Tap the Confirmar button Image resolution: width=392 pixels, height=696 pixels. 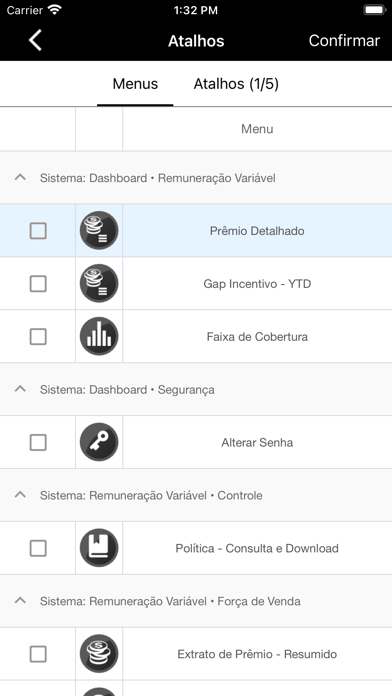[344, 40]
